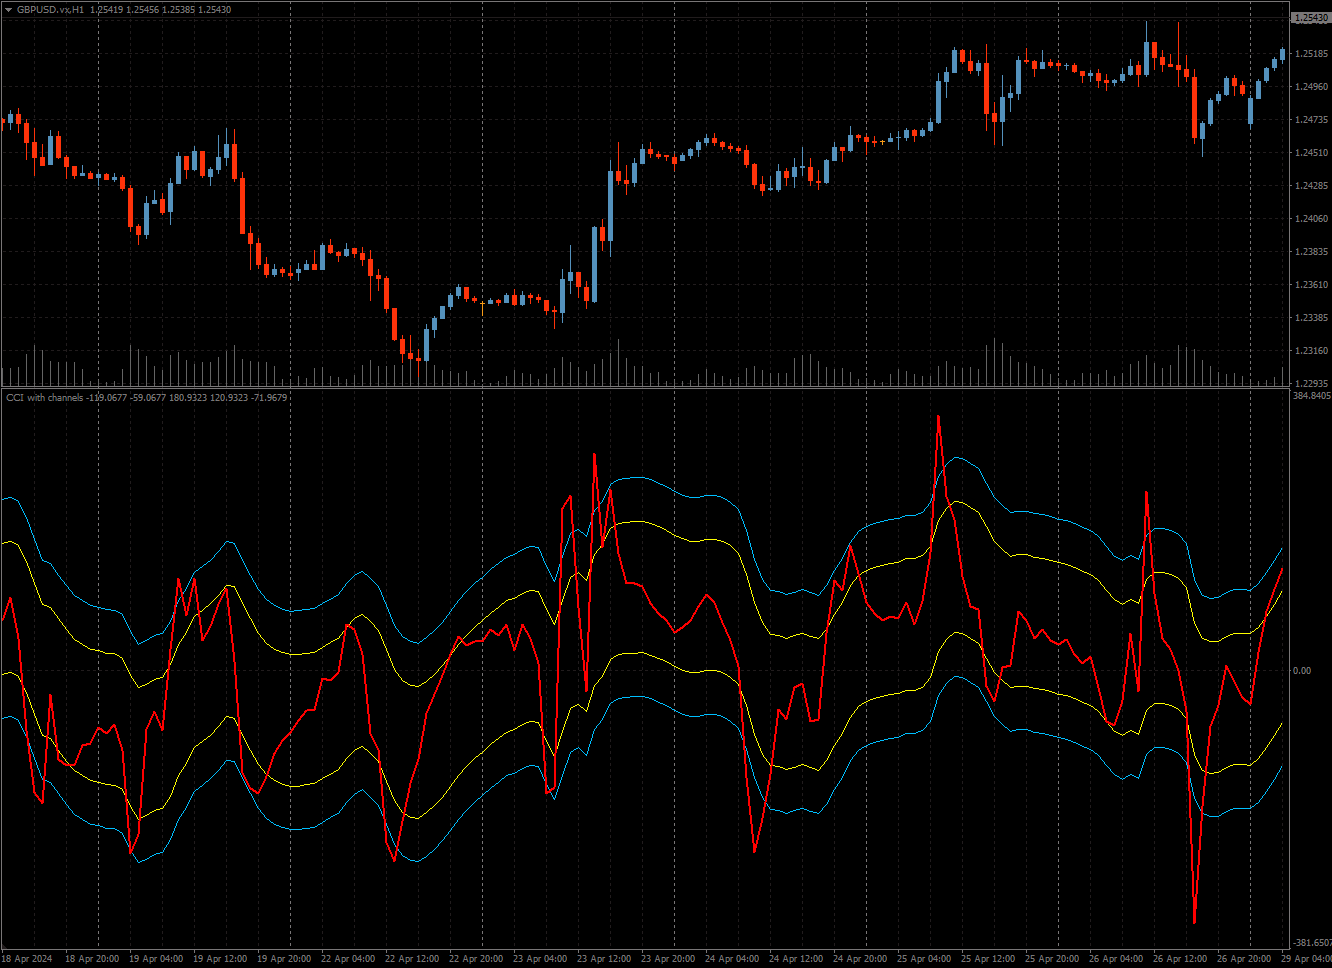Click the current price label 1.25430
The image size is (1332, 968).
tap(1311, 15)
